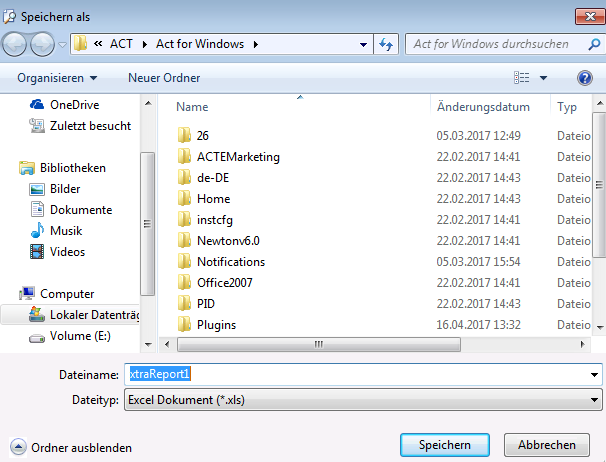The image size is (606, 462).
Task: Select ACT in the address path
Action: pyautogui.click(x=121, y=44)
